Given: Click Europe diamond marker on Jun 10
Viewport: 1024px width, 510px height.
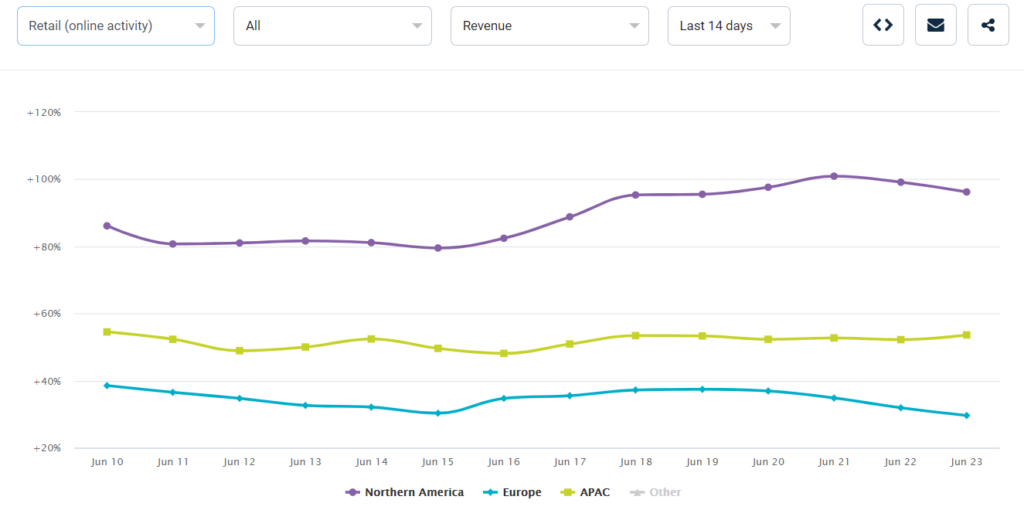Looking at the screenshot, I should point(107,385).
